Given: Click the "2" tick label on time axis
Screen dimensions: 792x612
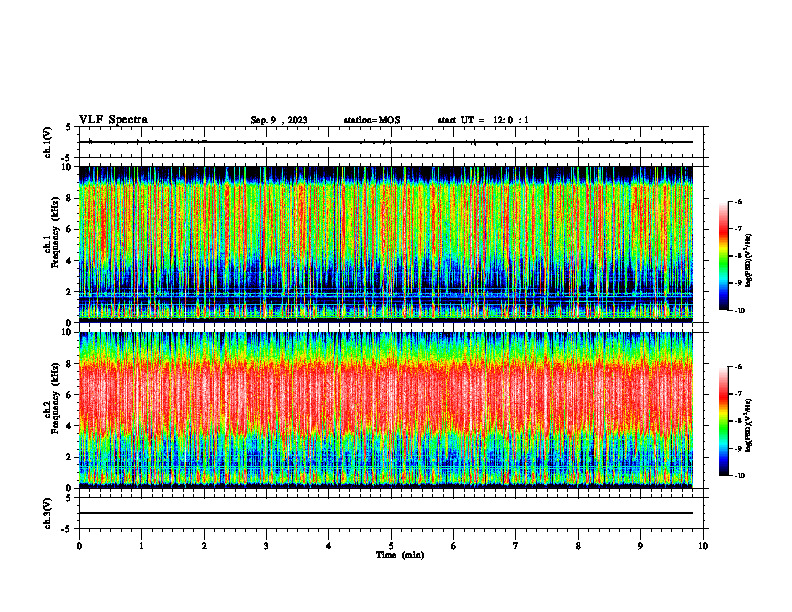Looking at the screenshot, I should click(x=204, y=546).
